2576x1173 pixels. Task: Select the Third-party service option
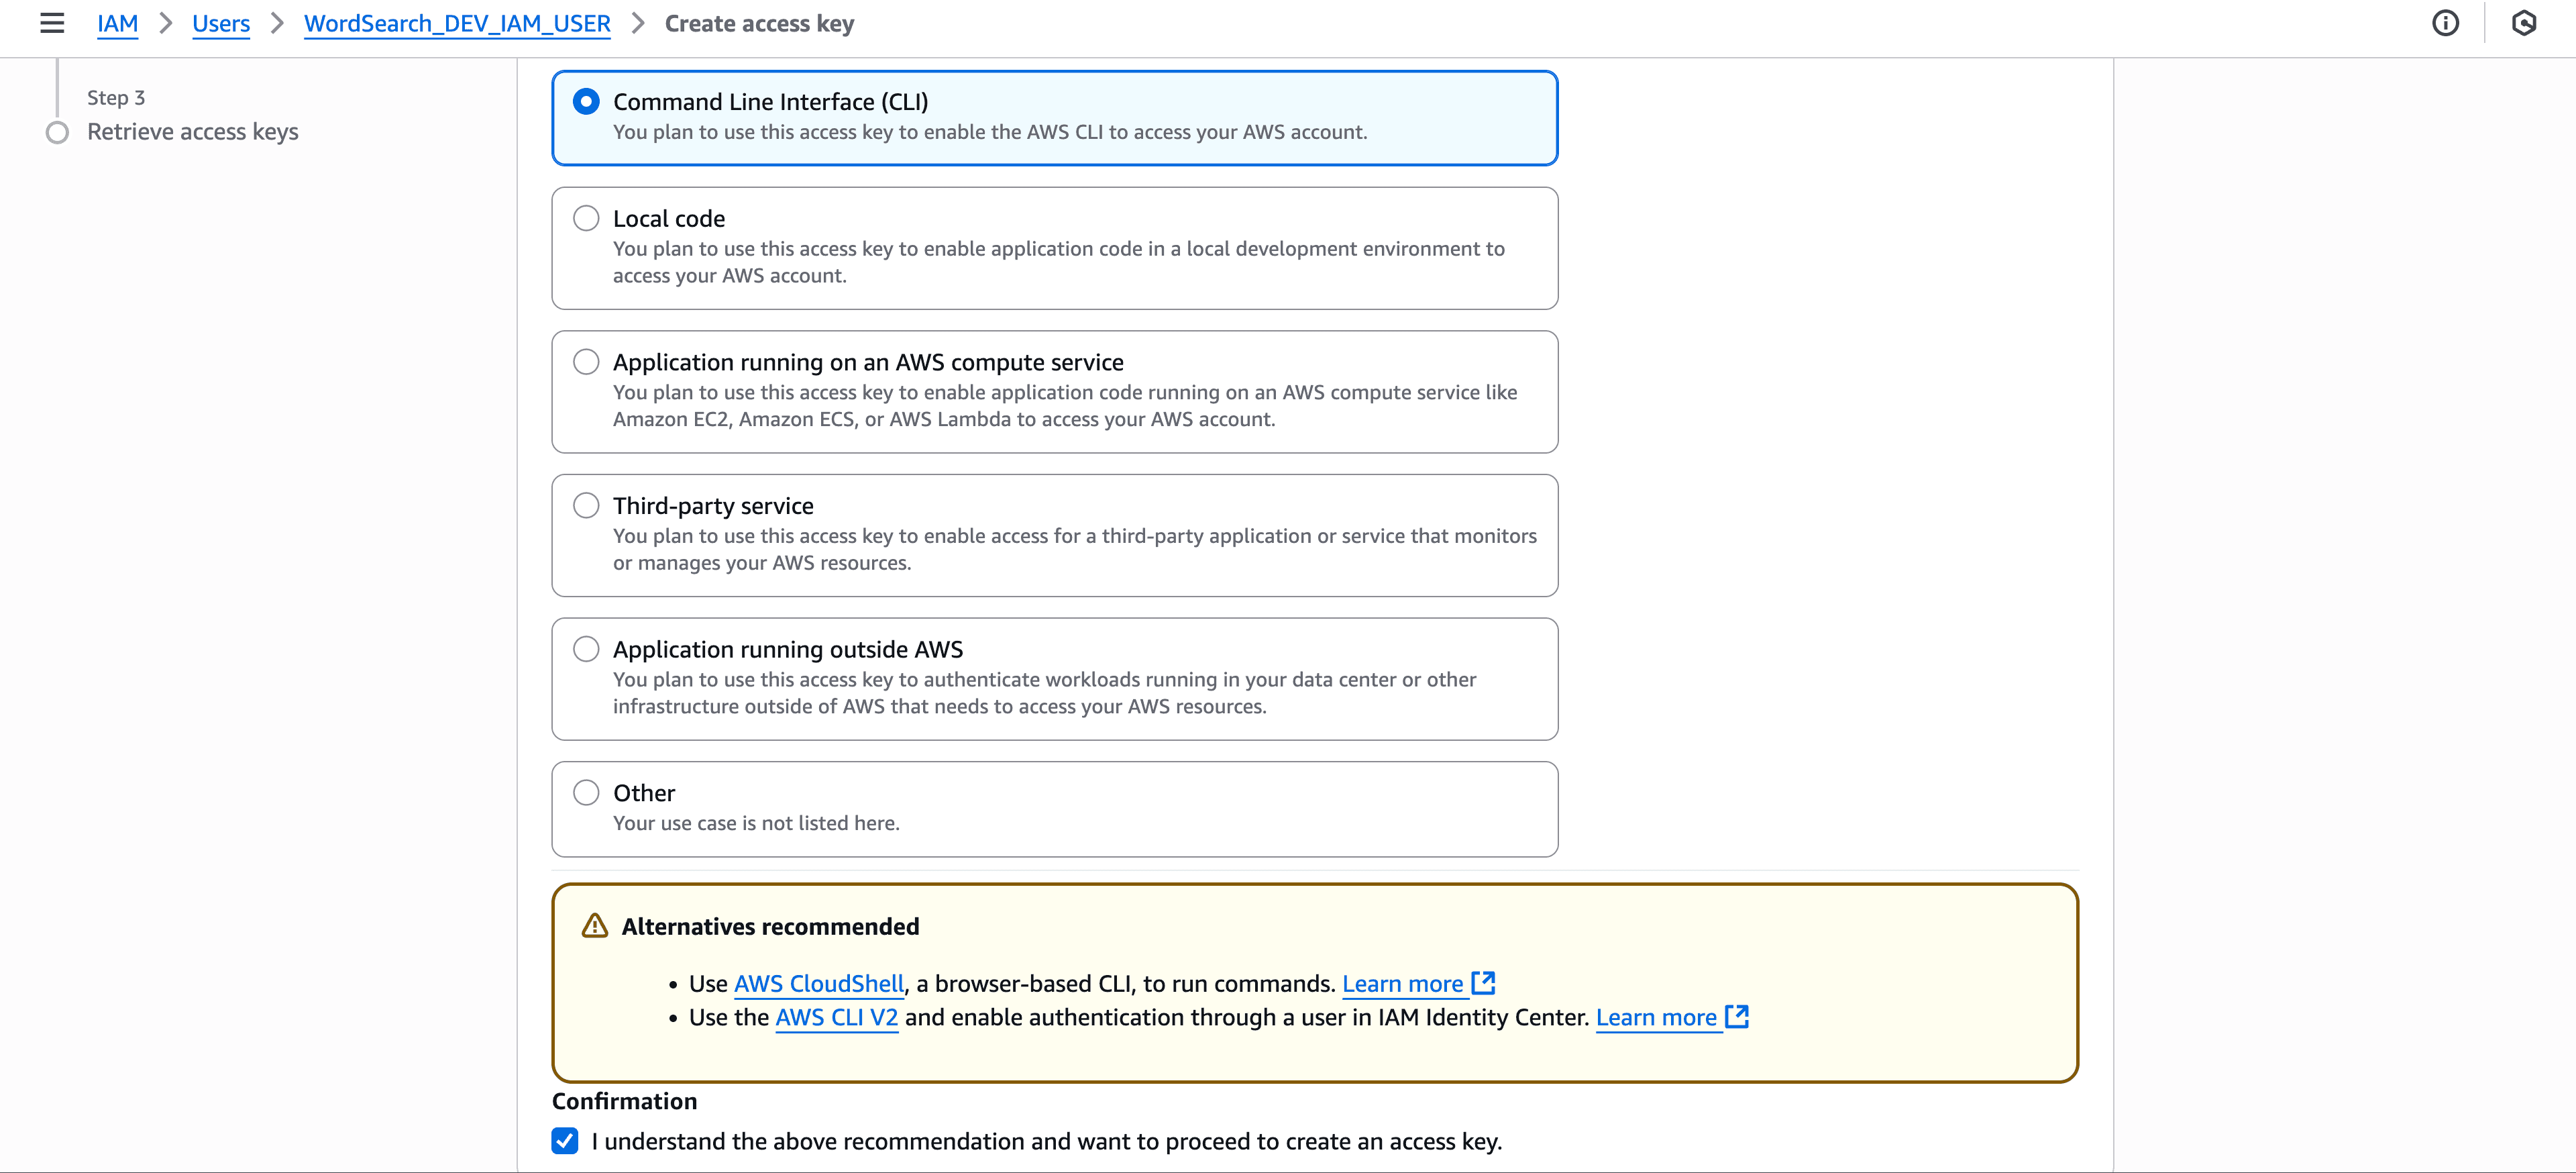tap(586, 505)
